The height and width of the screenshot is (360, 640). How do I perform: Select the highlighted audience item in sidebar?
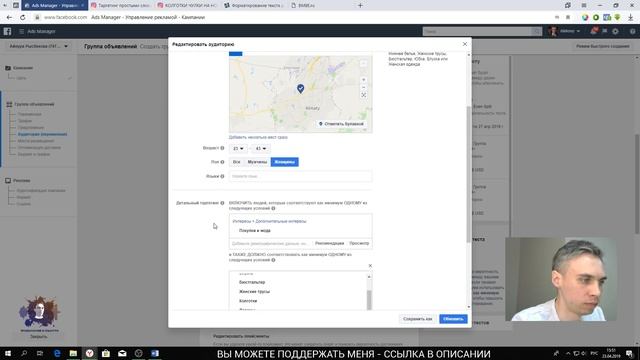42,134
